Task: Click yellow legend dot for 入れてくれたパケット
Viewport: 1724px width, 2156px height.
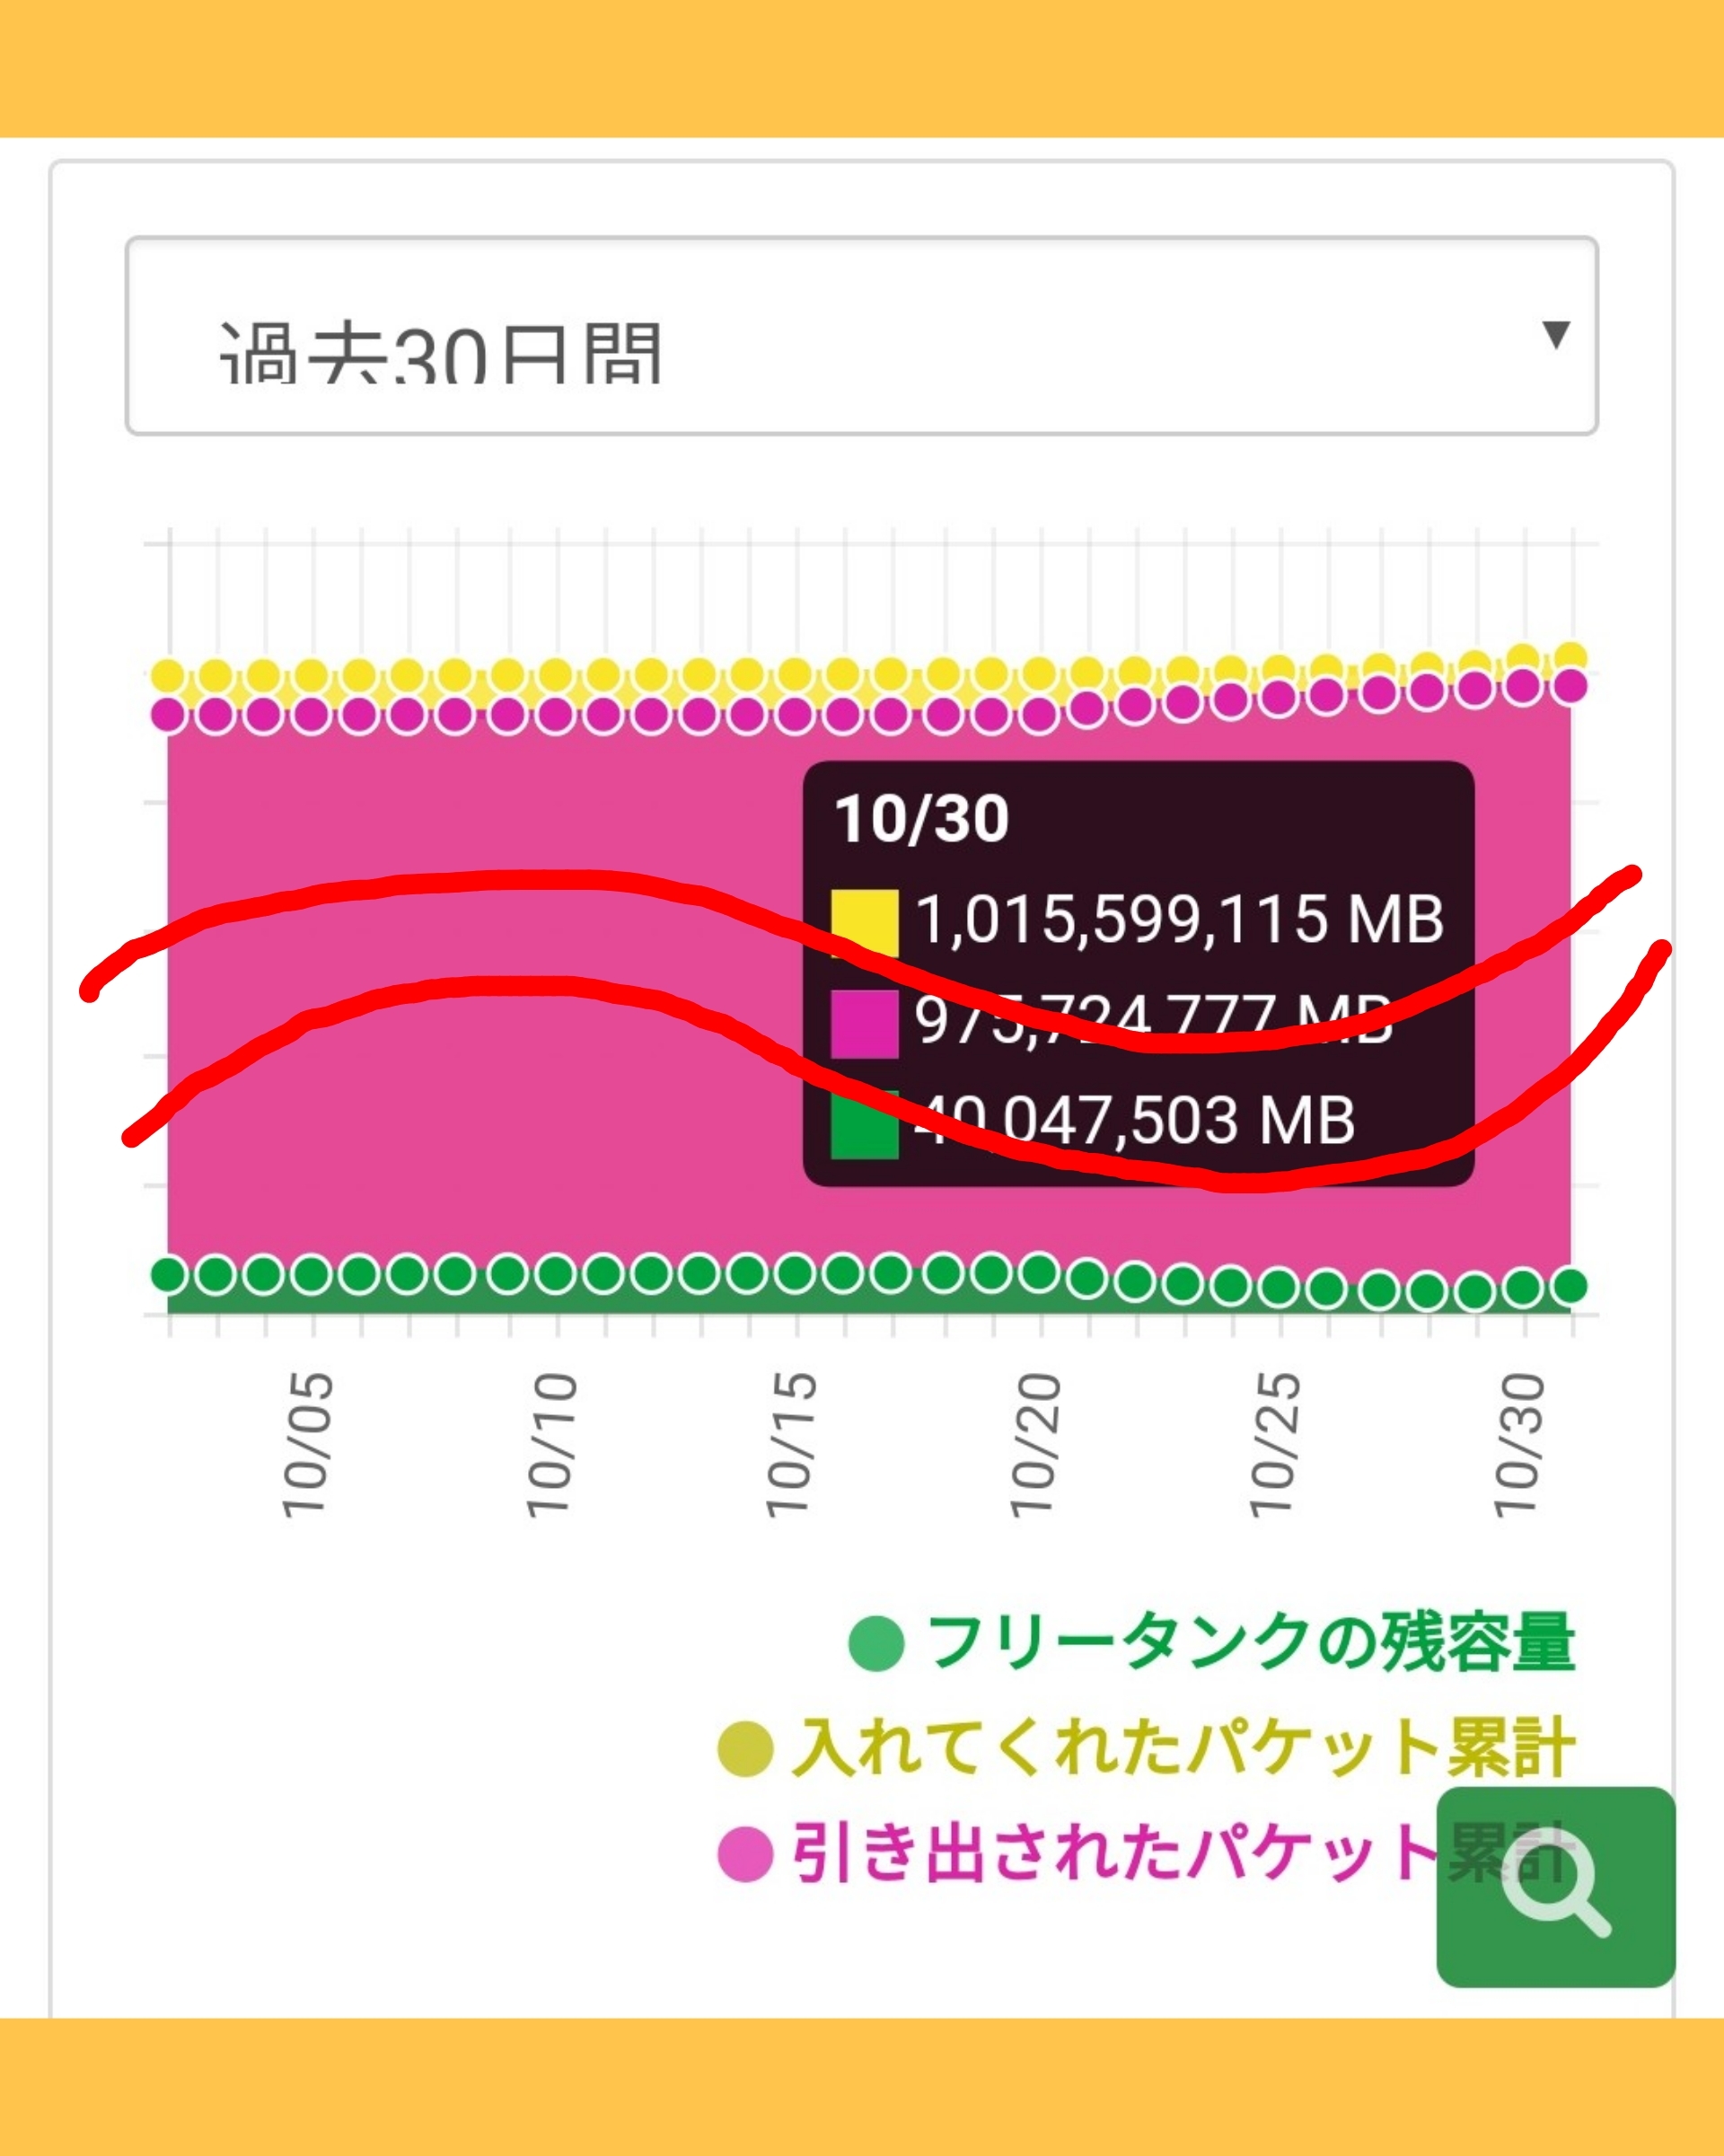Action: [x=746, y=1749]
